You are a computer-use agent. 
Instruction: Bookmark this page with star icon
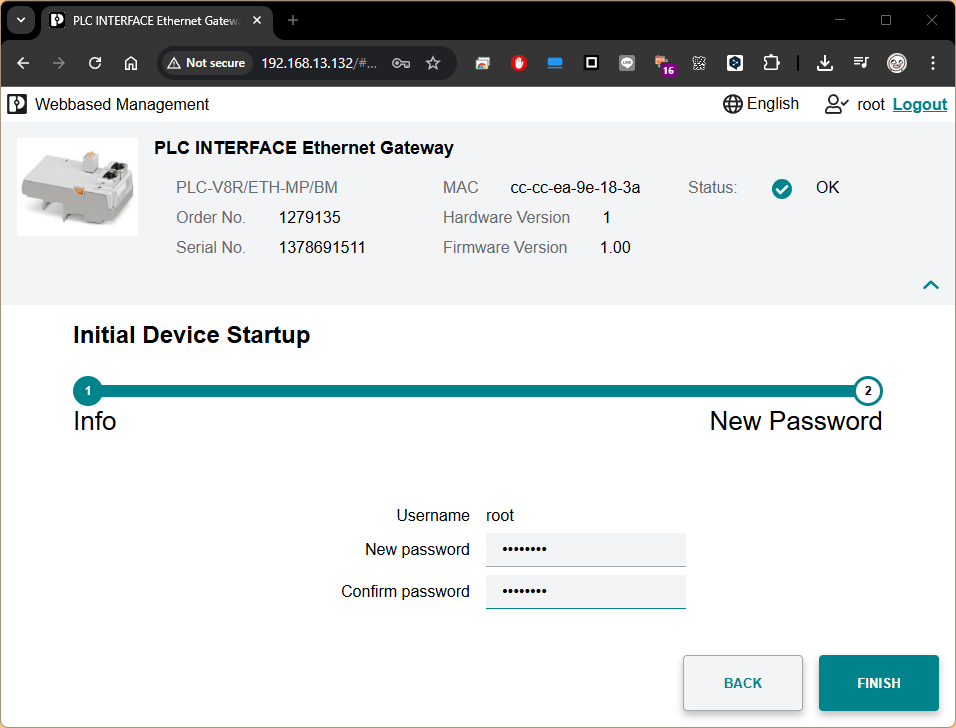pyautogui.click(x=433, y=63)
